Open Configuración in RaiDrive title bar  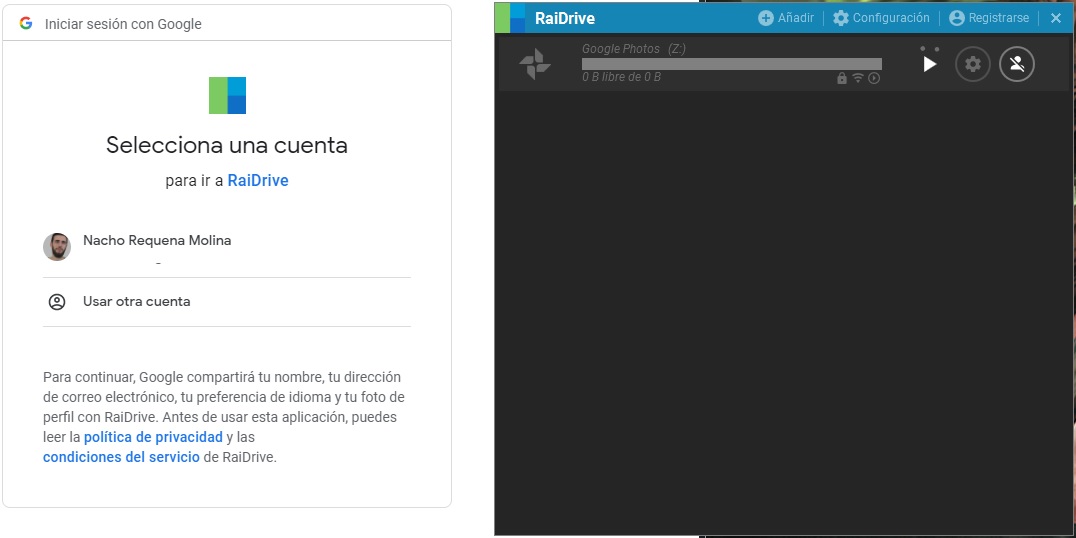pyautogui.click(x=882, y=19)
